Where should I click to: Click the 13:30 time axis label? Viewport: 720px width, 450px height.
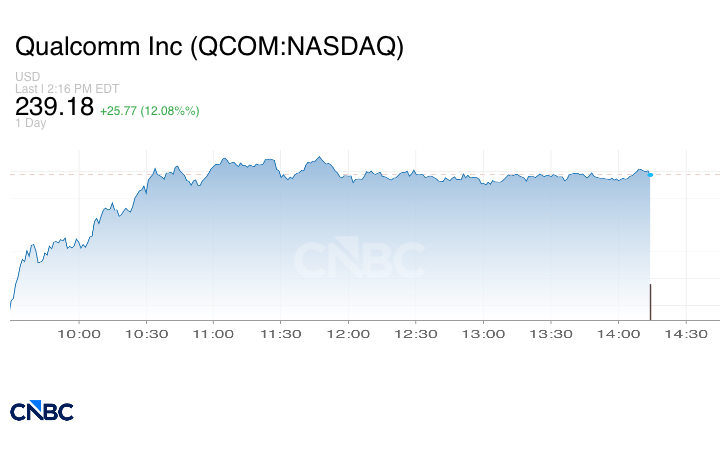pos(551,334)
